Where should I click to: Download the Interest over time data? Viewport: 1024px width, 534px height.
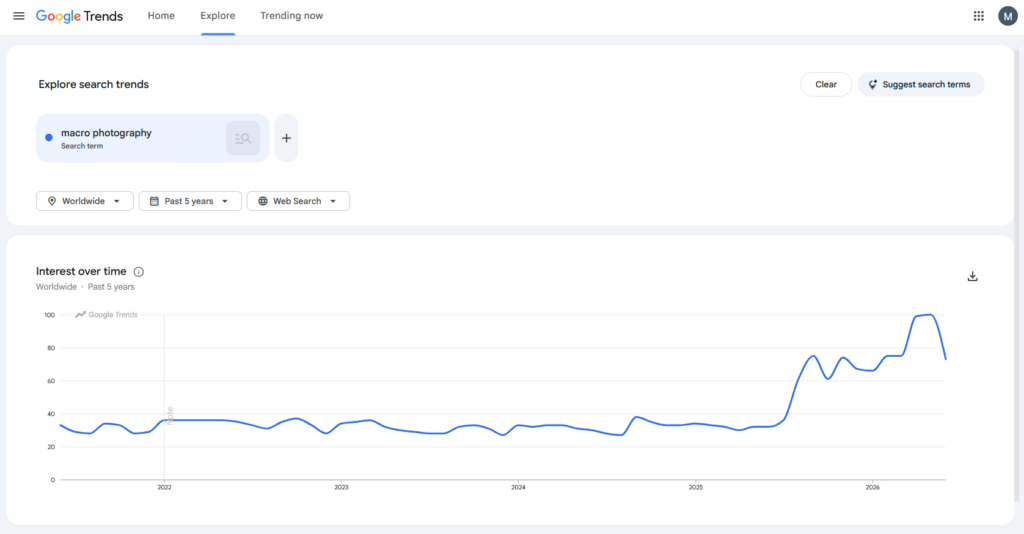pyautogui.click(x=972, y=276)
